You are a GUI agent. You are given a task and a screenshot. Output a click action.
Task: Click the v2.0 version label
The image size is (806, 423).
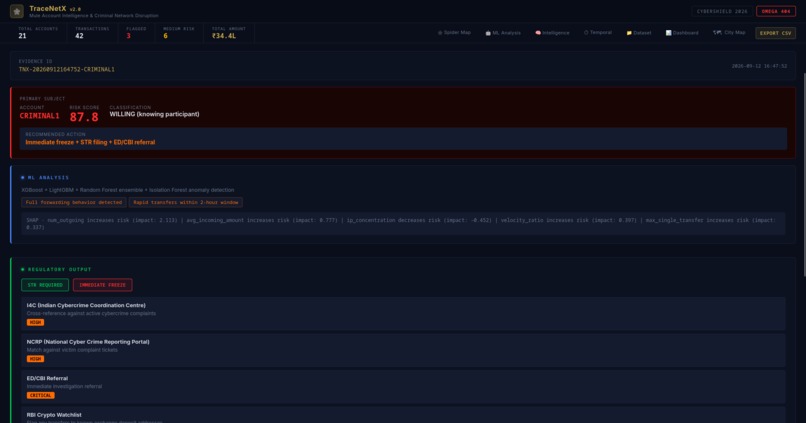coord(75,9)
